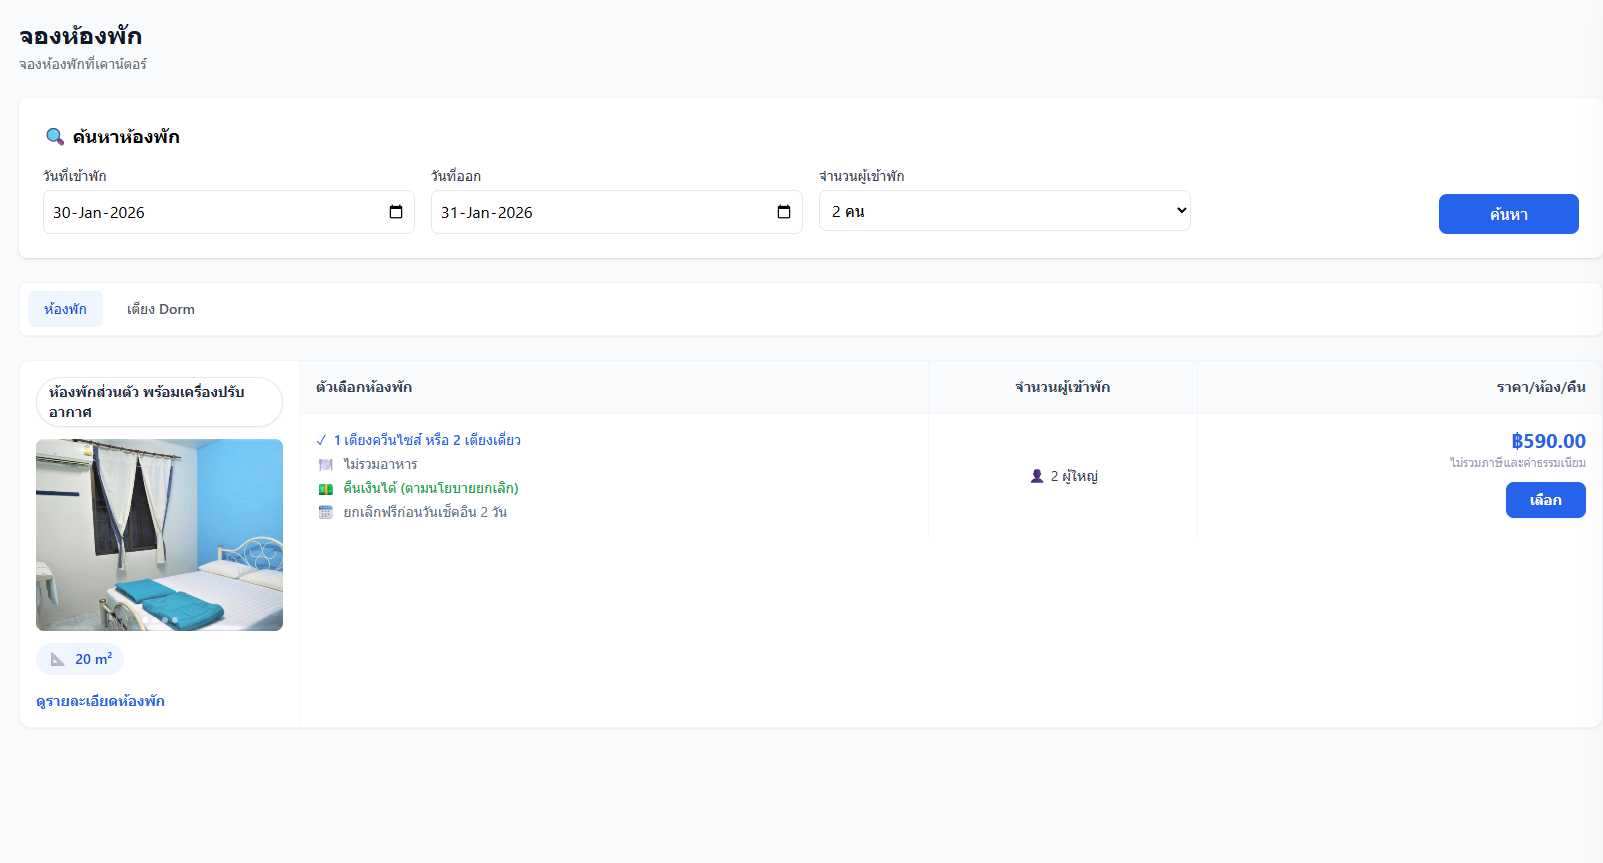
Task: Click the room area ruler icon
Action: (x=58, y=660)
